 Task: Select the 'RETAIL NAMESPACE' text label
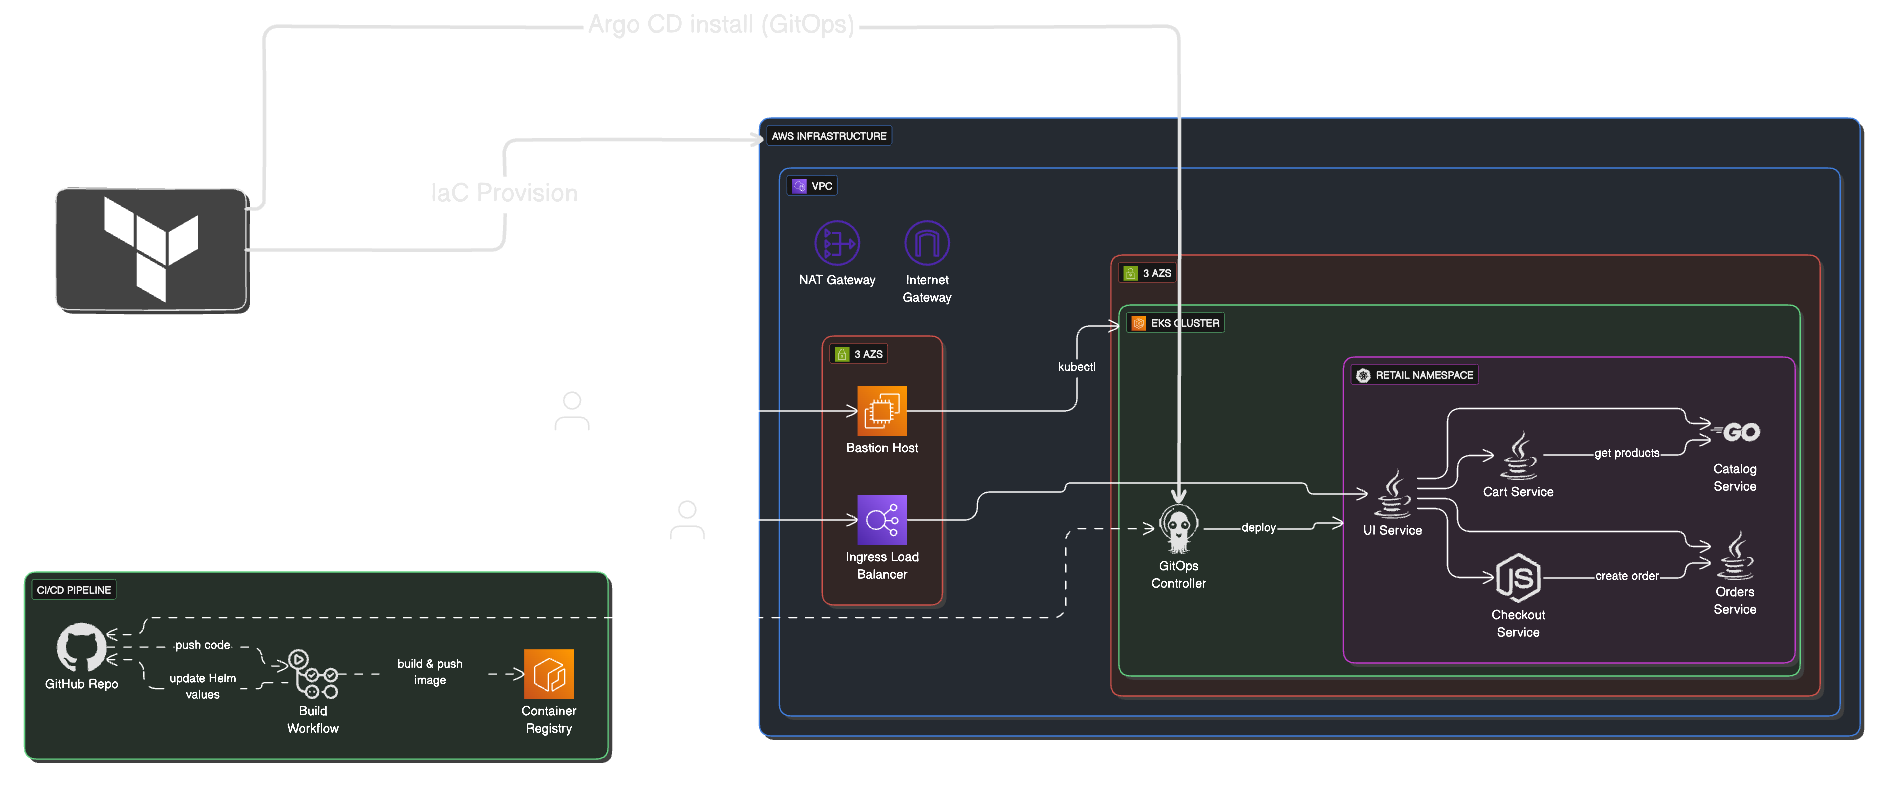pyautogui.click(x=1425, y=375)
